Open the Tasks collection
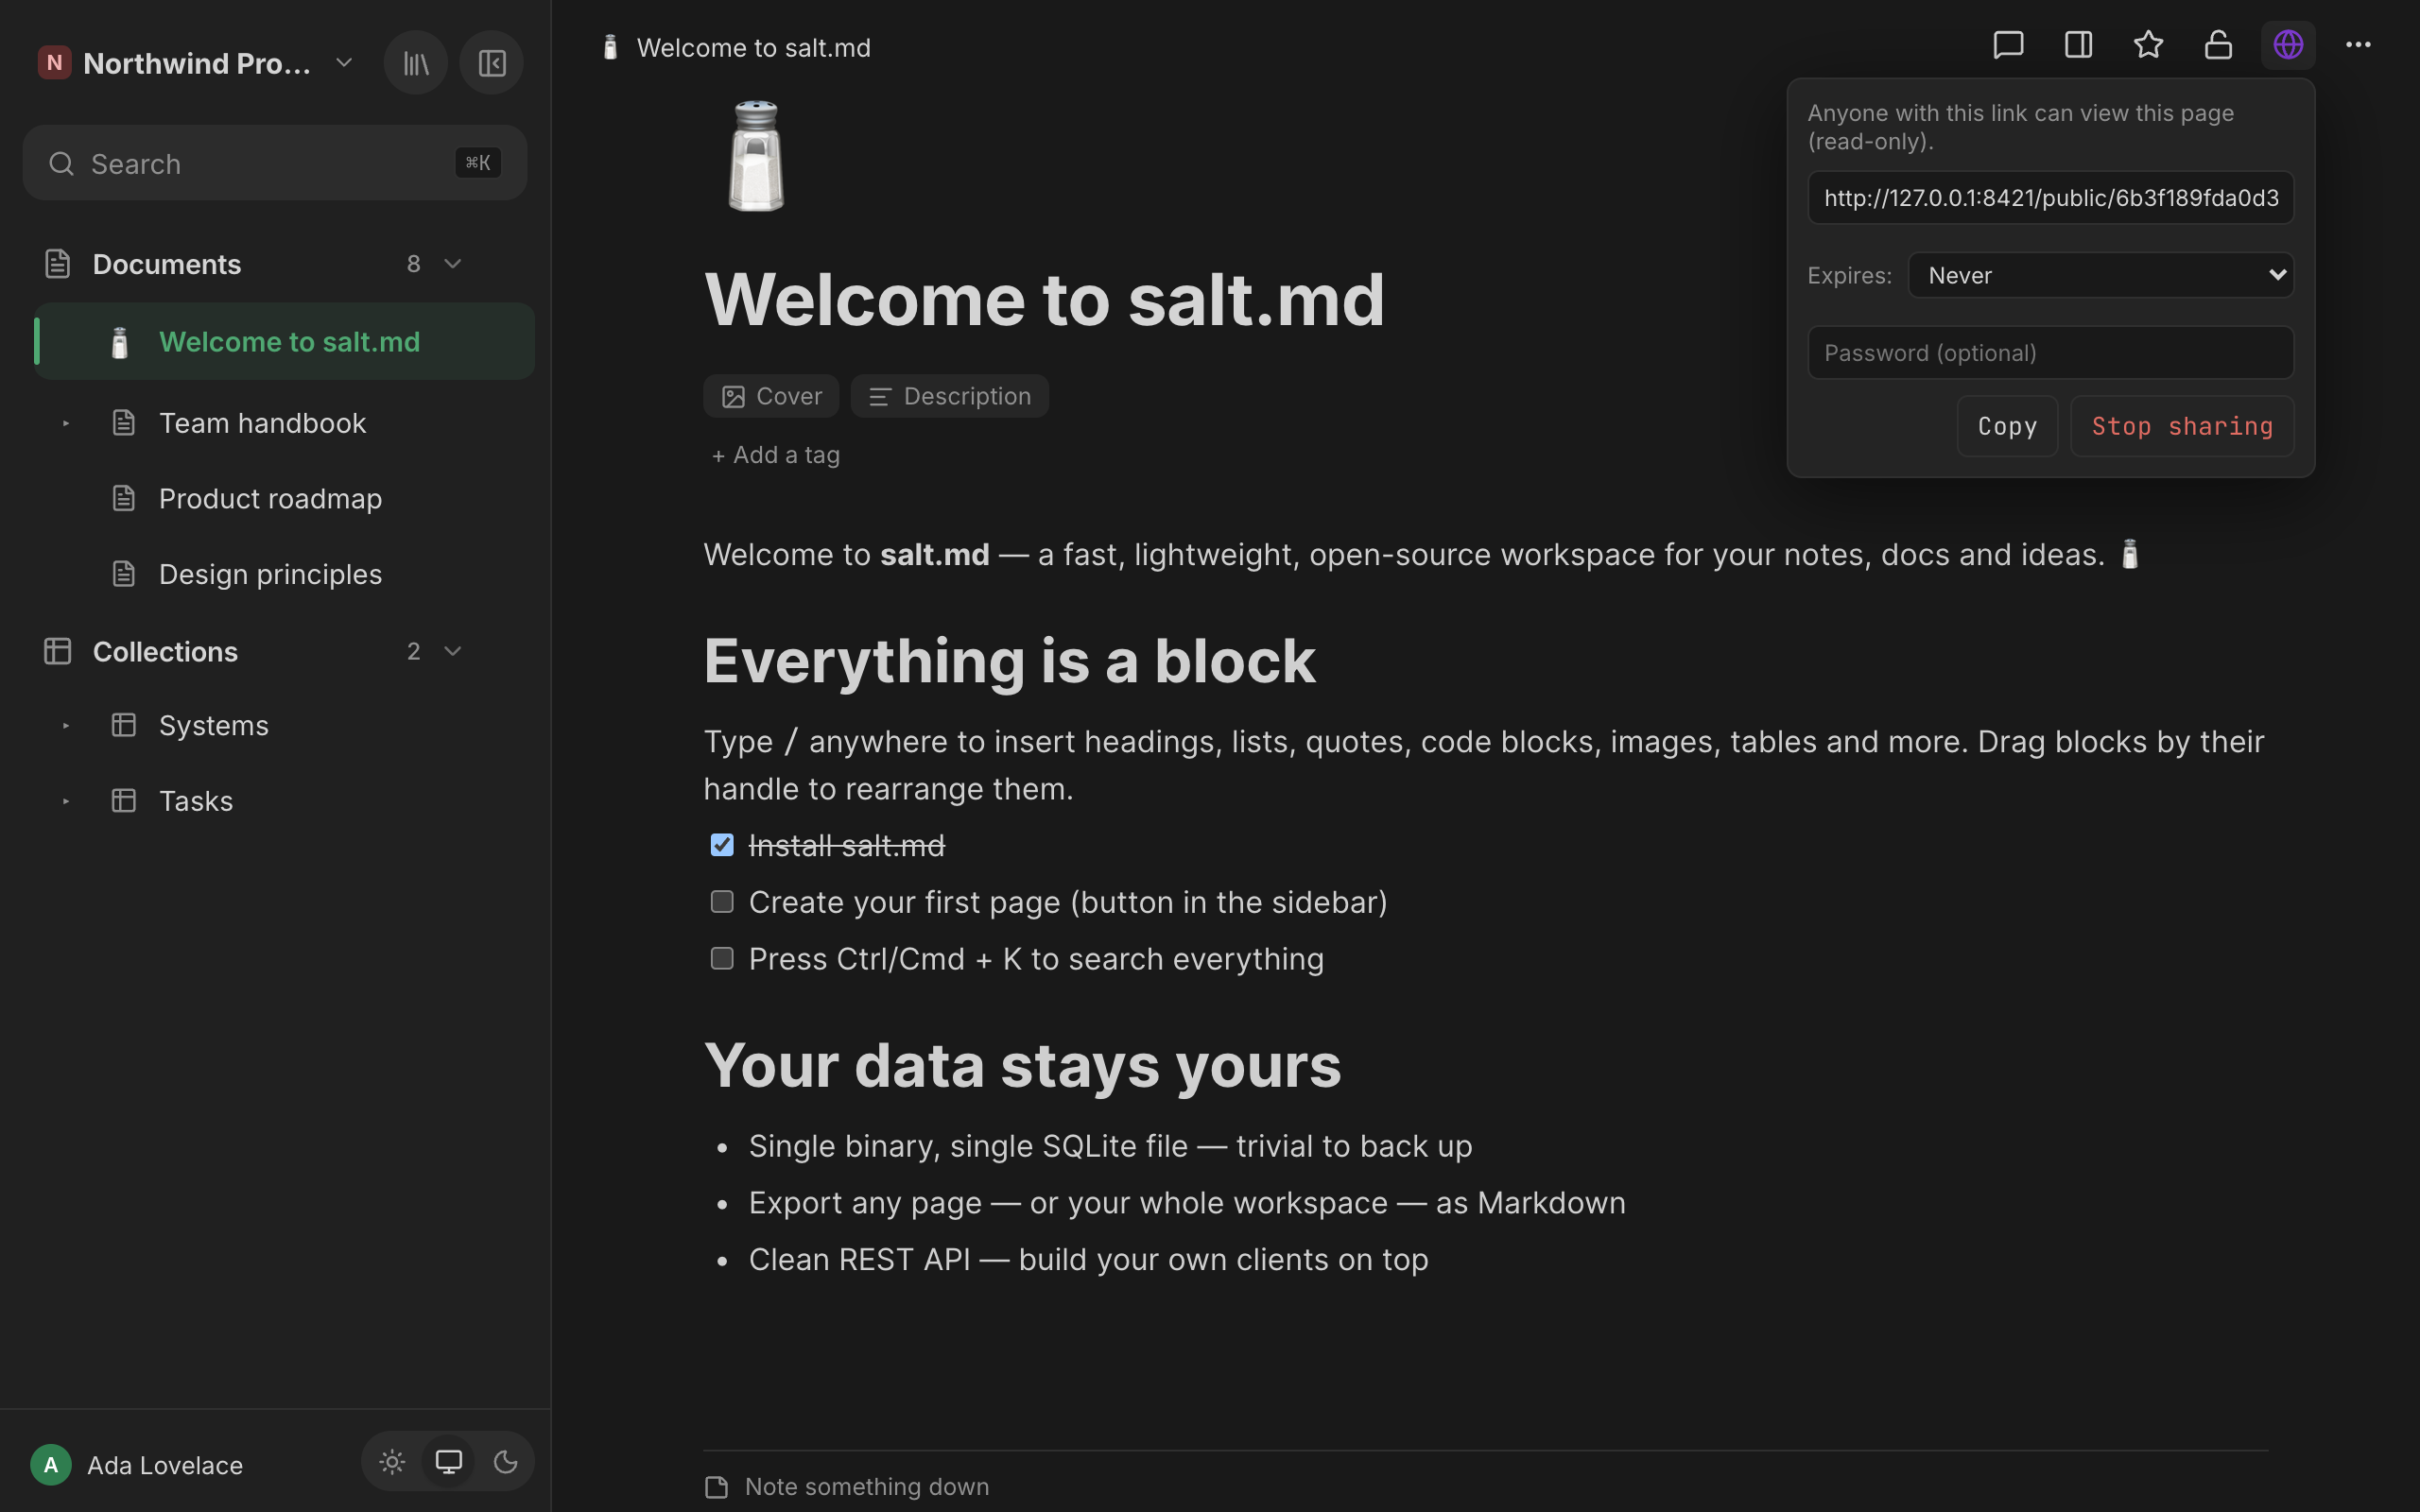 tap(196, 801)
